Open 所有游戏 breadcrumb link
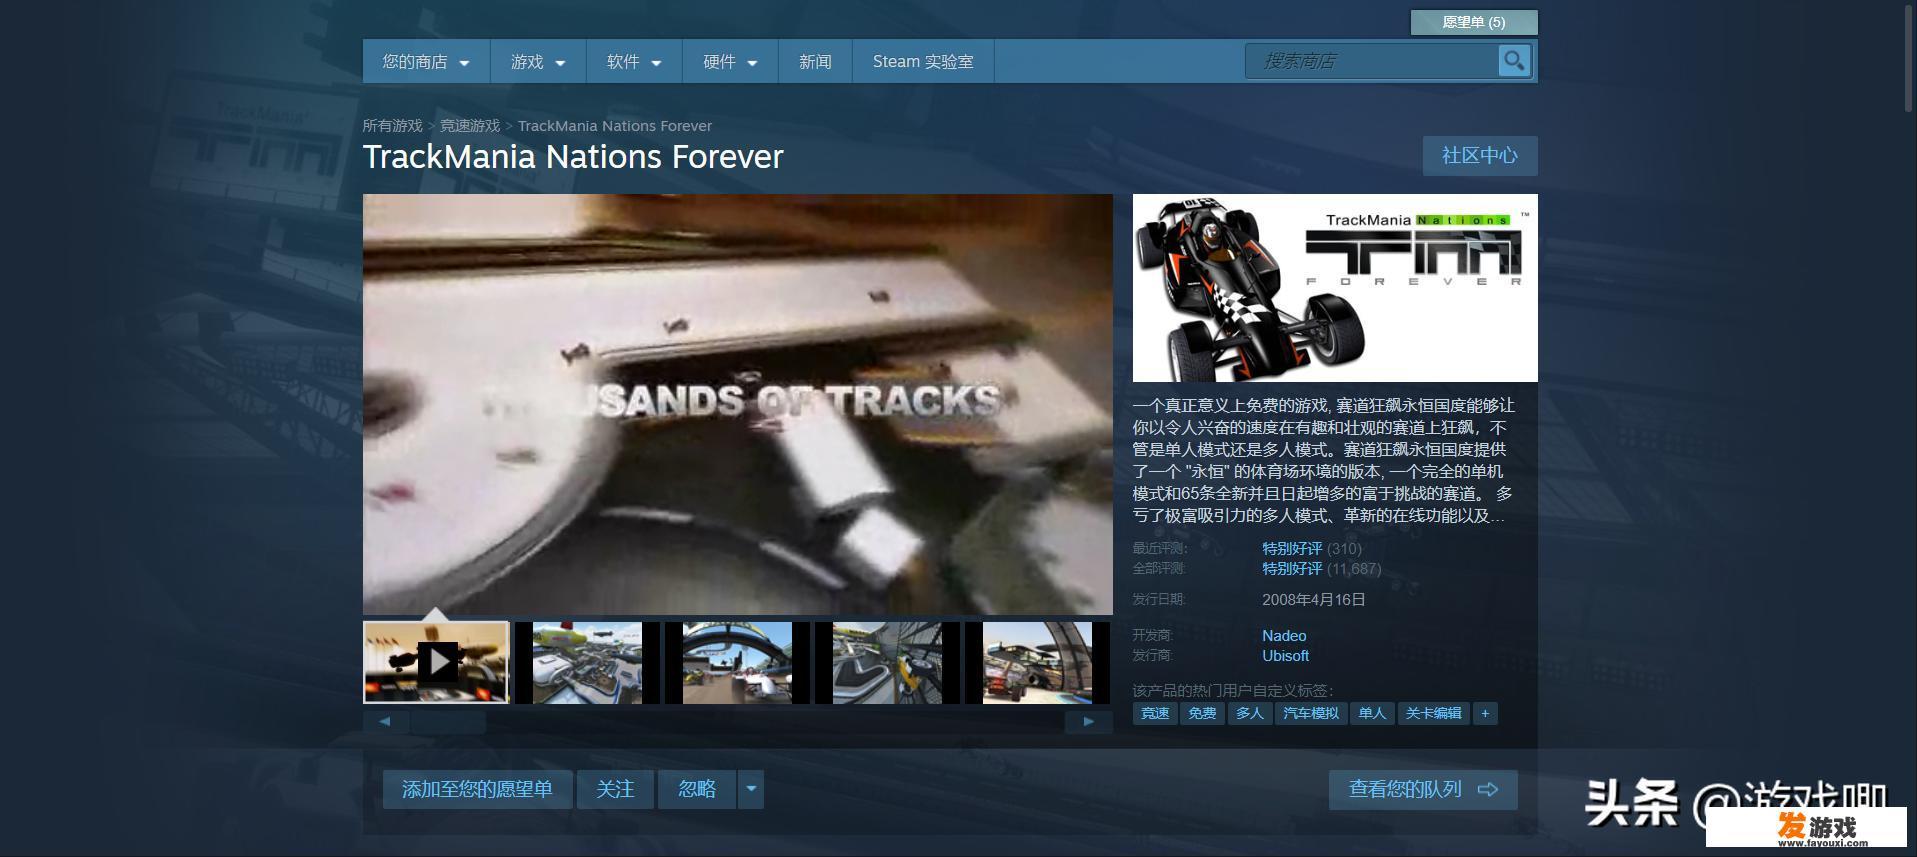The image size is (1917, 857). [392, 126]
